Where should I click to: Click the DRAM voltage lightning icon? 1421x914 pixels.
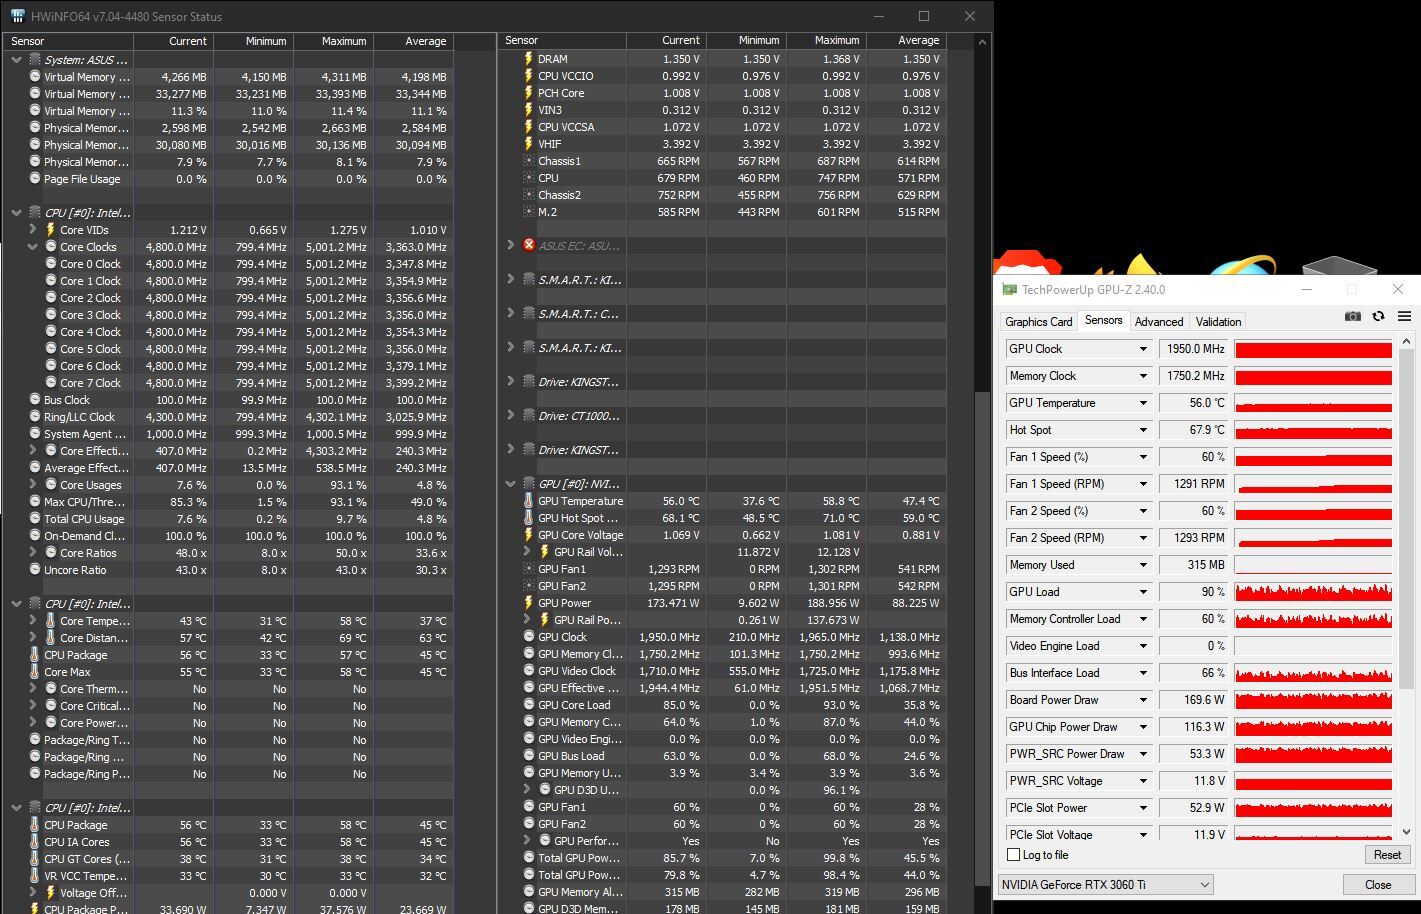529,59
